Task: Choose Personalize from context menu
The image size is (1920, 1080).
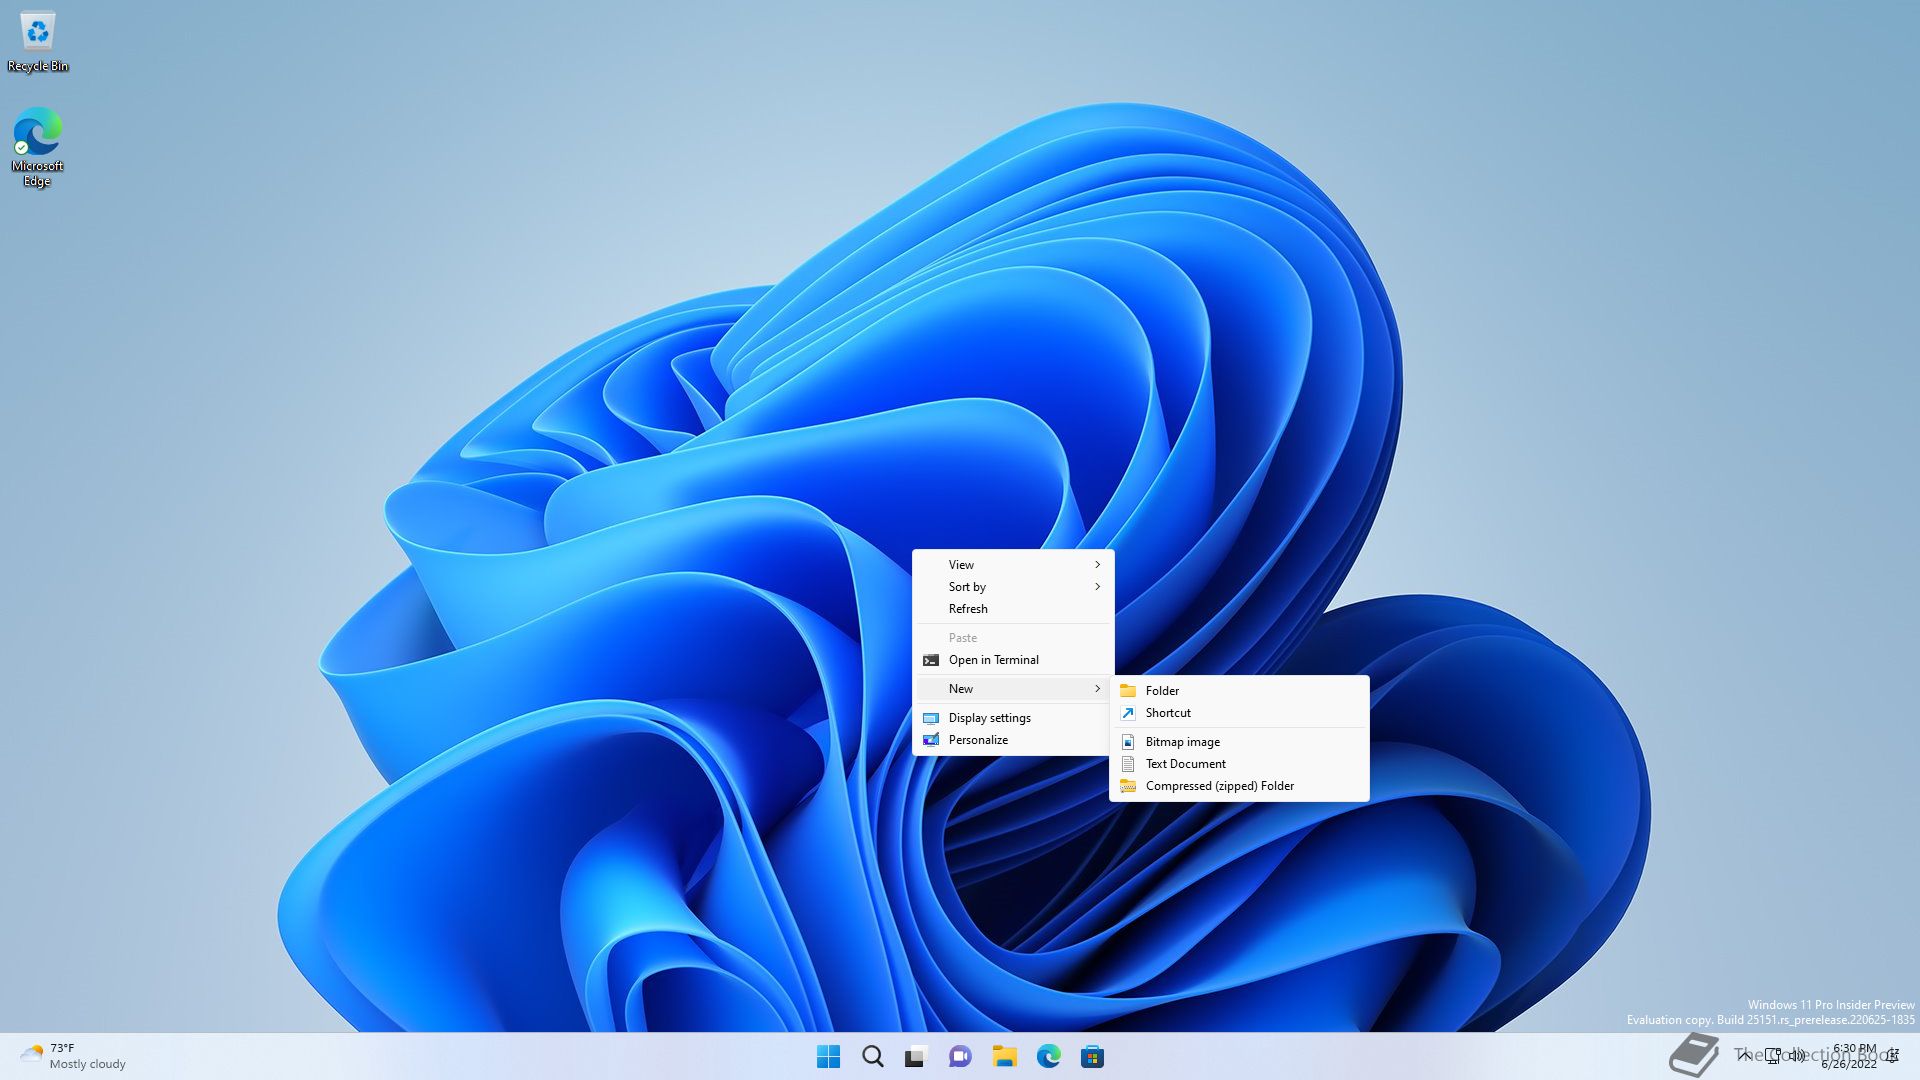Action: click(x=1013, y=740)
